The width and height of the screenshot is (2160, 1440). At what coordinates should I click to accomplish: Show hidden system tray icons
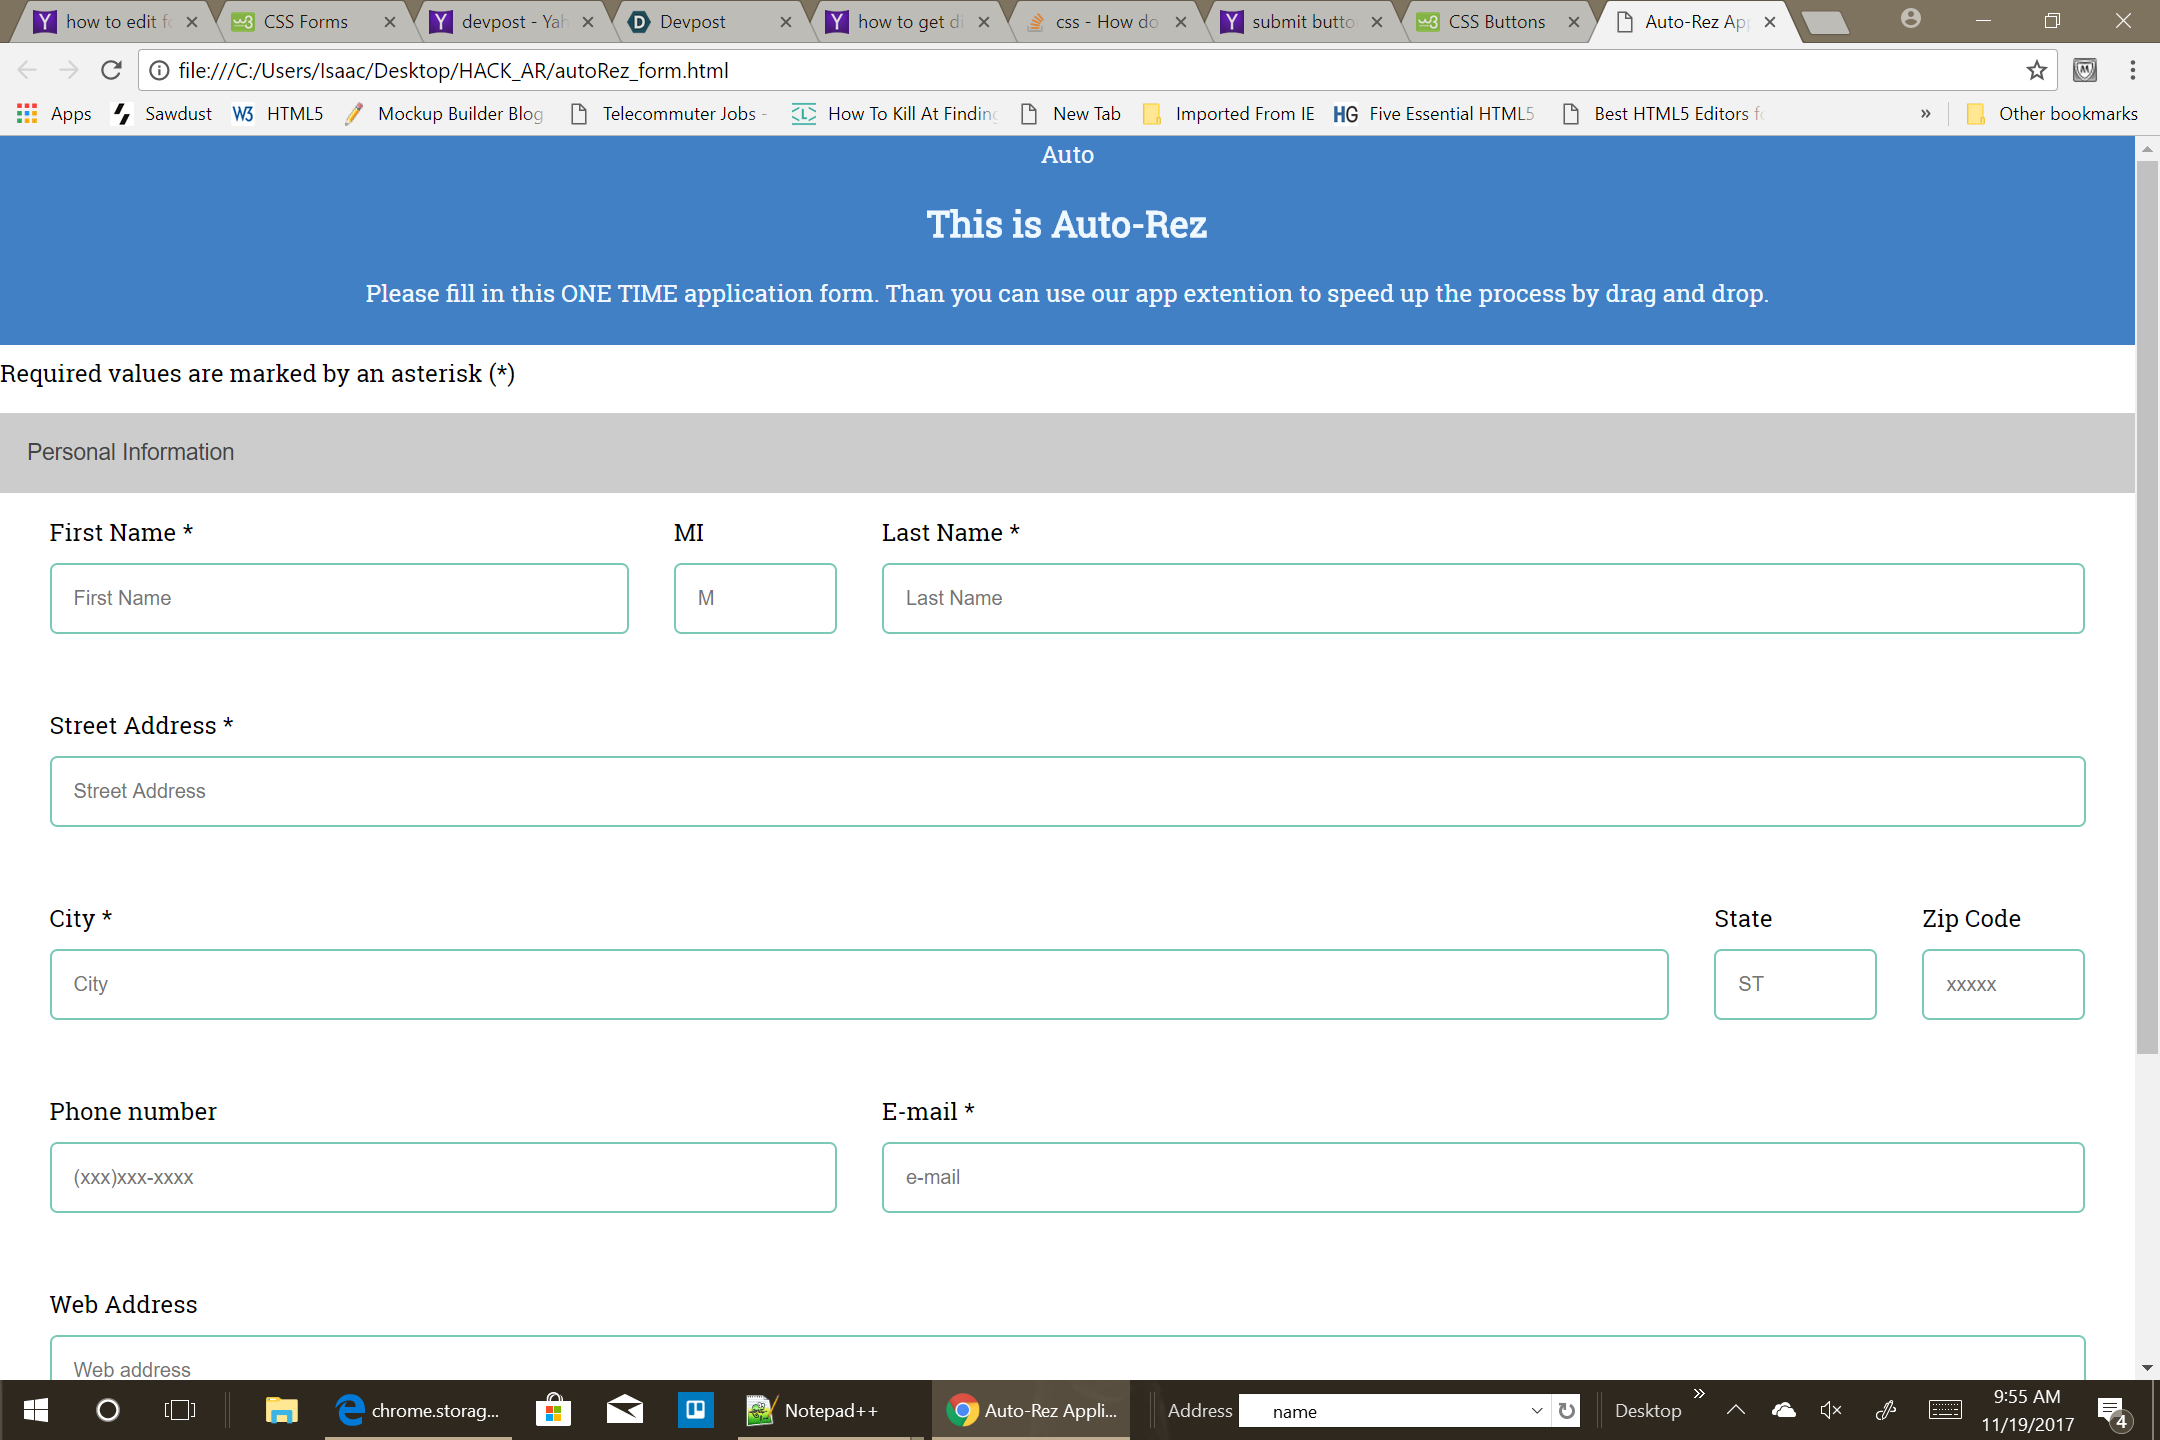[1736, 1410]
